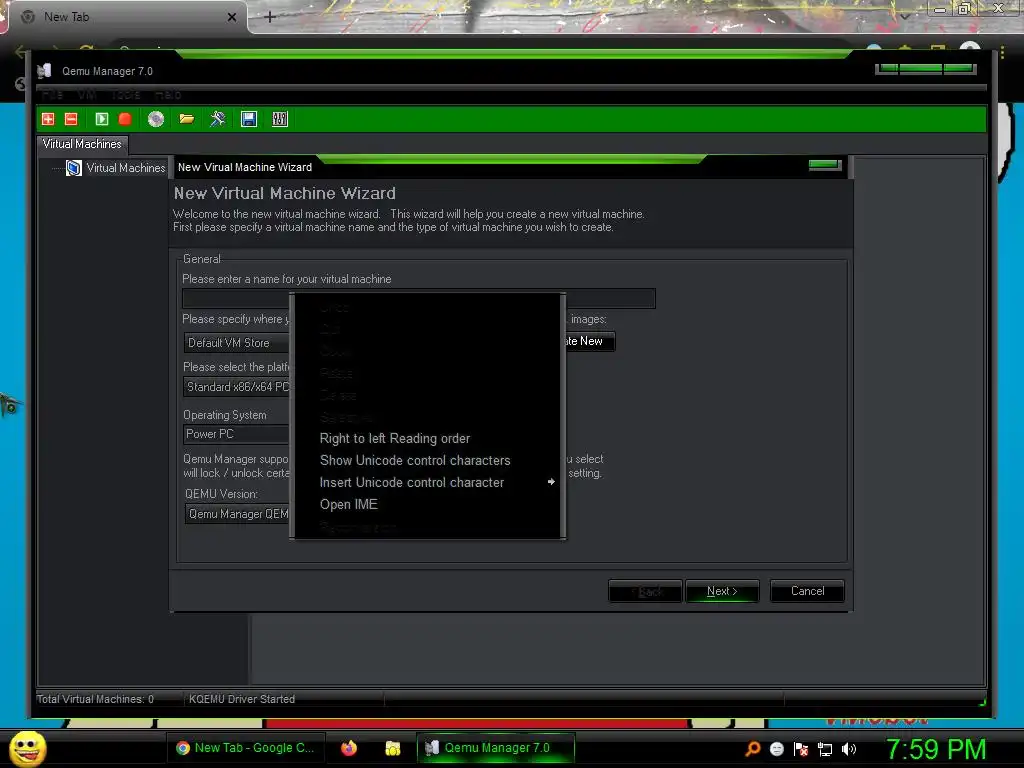Click the flag with red X tray icon

click(x=801, y=748)
